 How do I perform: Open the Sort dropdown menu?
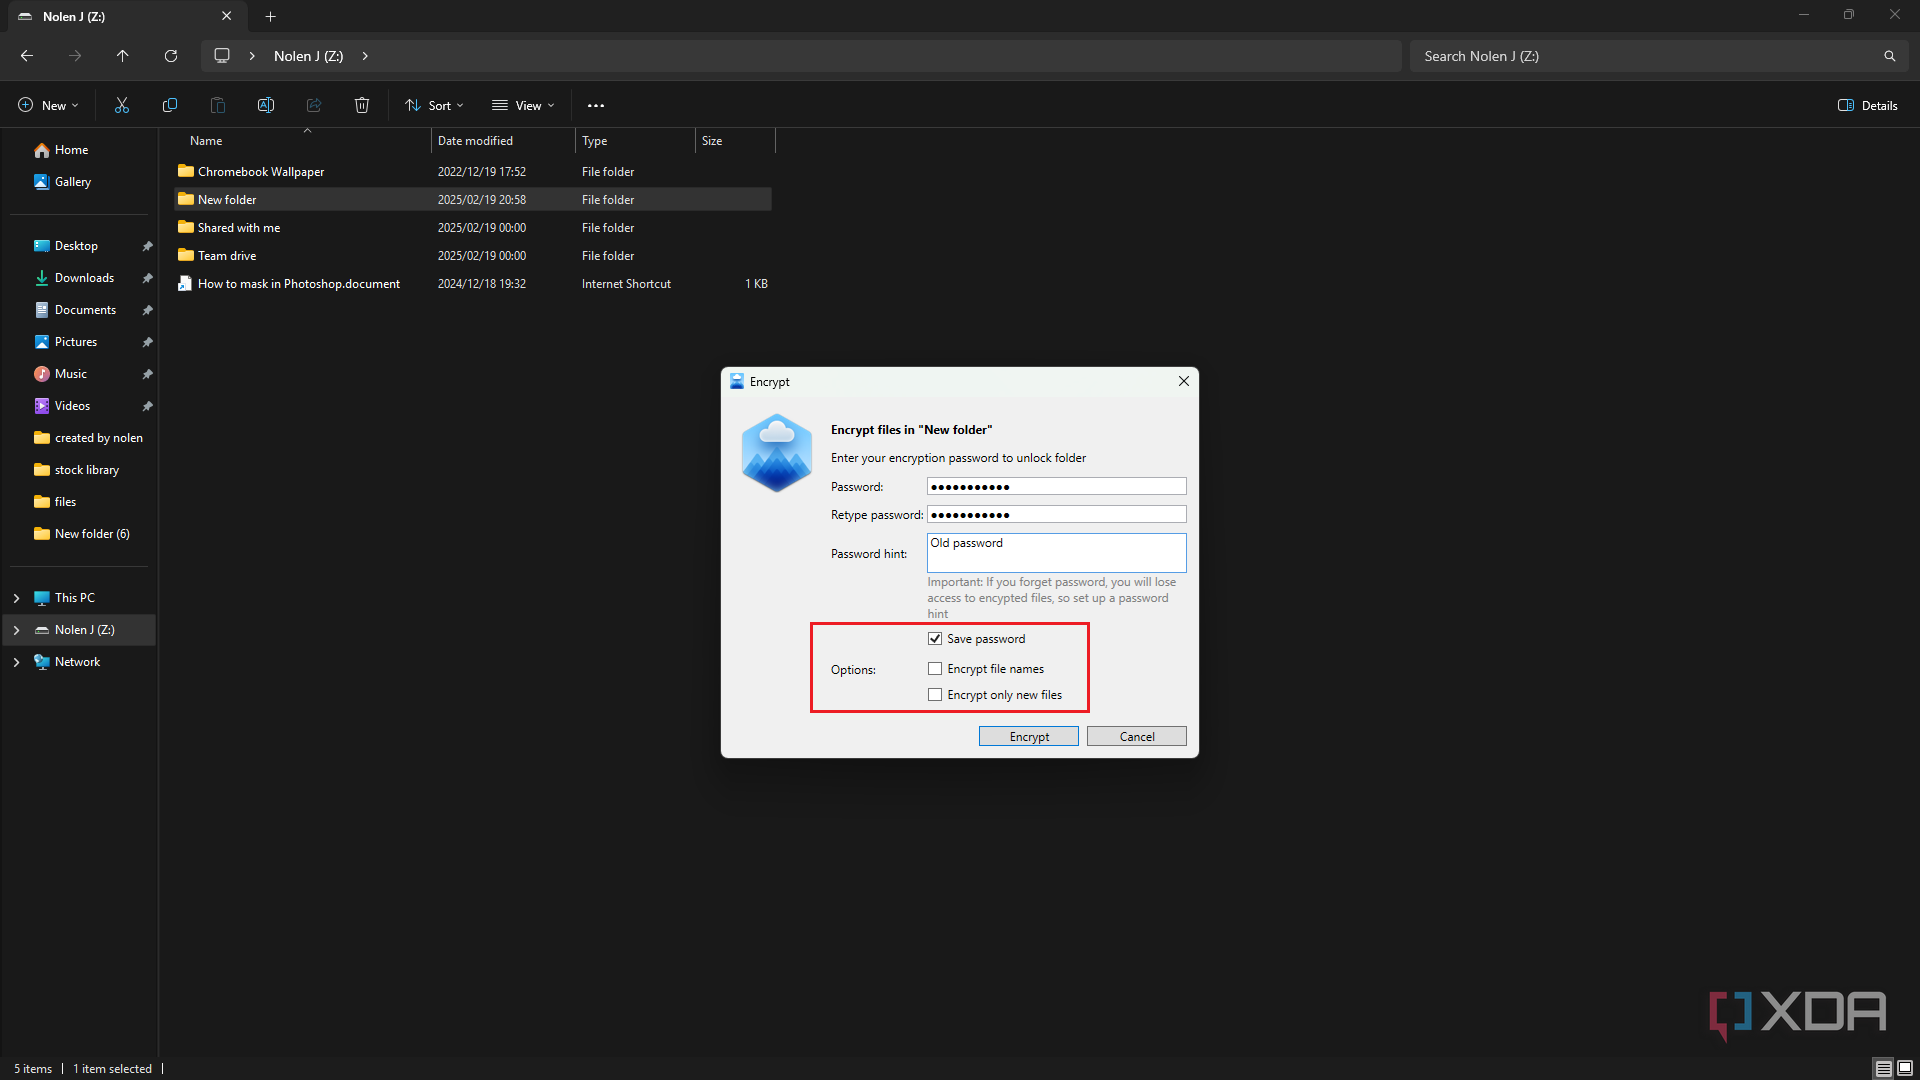[434, 105]
